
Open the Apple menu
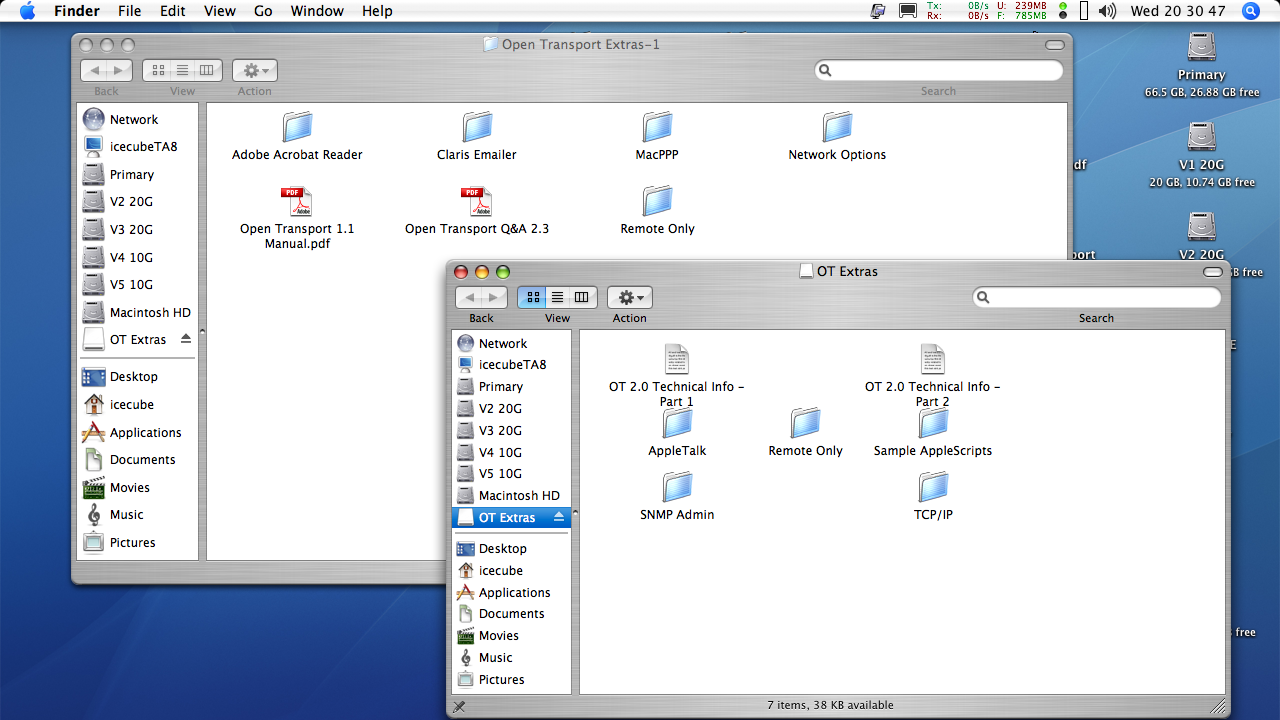click(x=27, y=11)
